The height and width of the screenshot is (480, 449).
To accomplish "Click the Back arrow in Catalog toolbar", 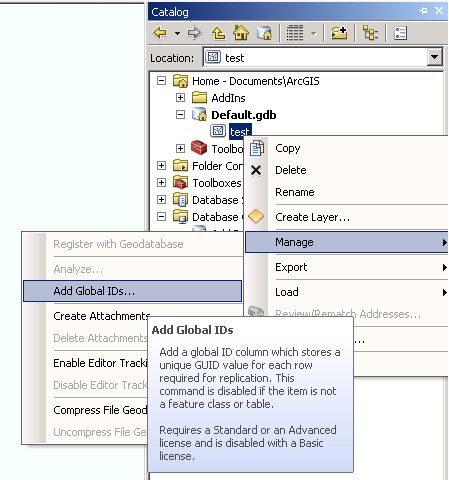I will click(x=160, y=33).
